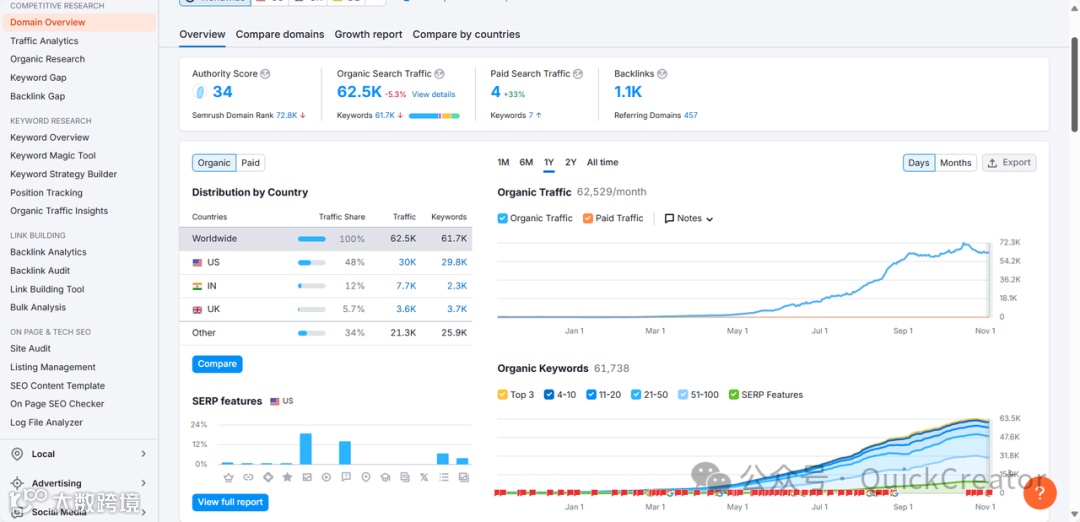Image resolution: width=1080 pixels, height=522 pixels.
Task: Open the Notes dropdown
Action: pos(689,218)
